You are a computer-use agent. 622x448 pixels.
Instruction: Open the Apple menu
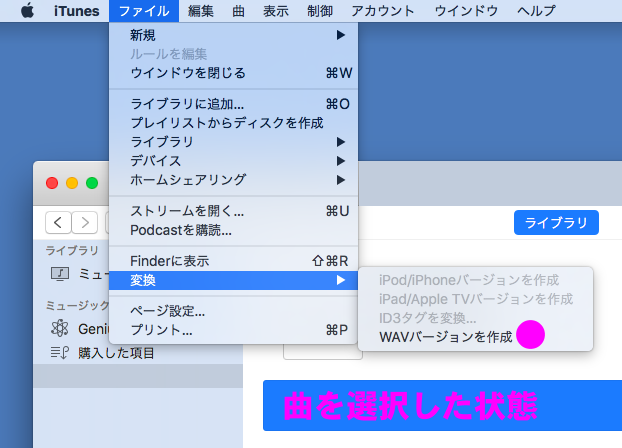(27, 11)
